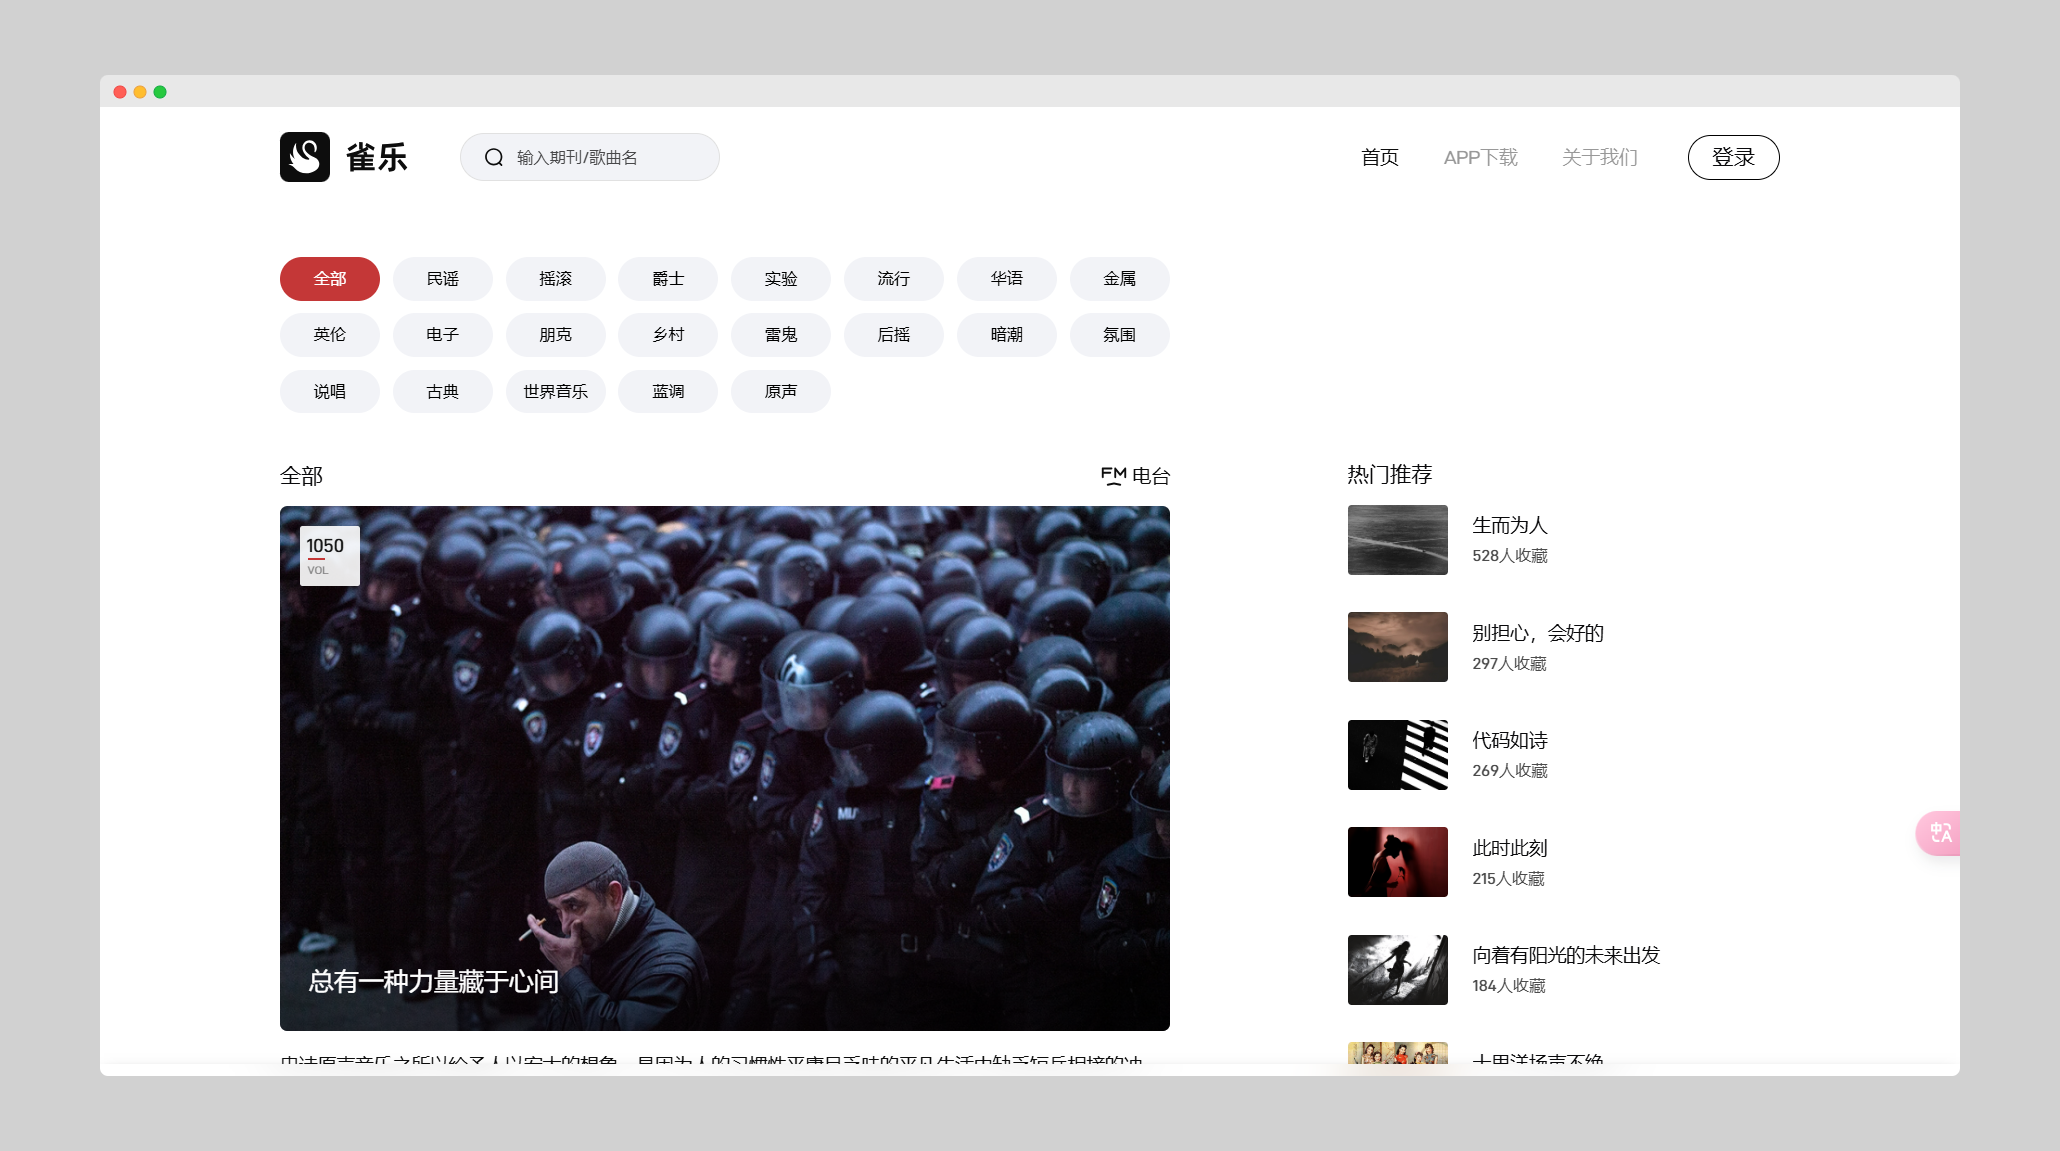2060x1151 pixels.
Task: Select the 爵士 genre tag
Action: click(668, 279)
